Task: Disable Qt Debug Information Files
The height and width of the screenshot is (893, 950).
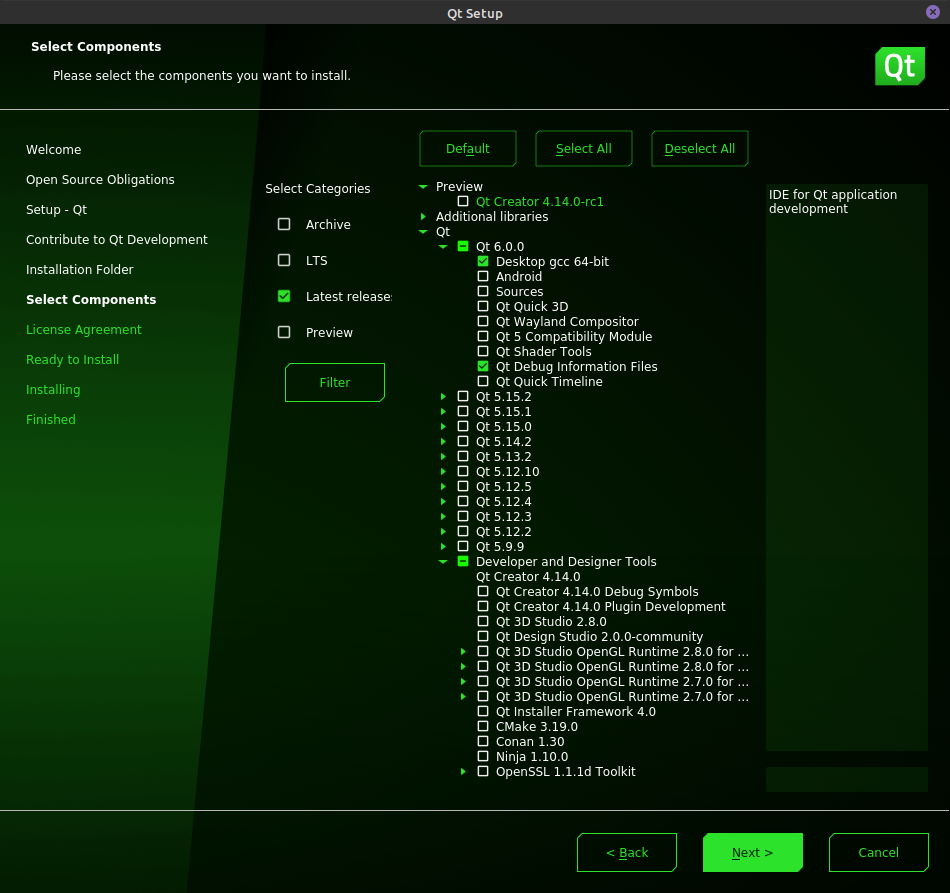Action: [483, 367]
